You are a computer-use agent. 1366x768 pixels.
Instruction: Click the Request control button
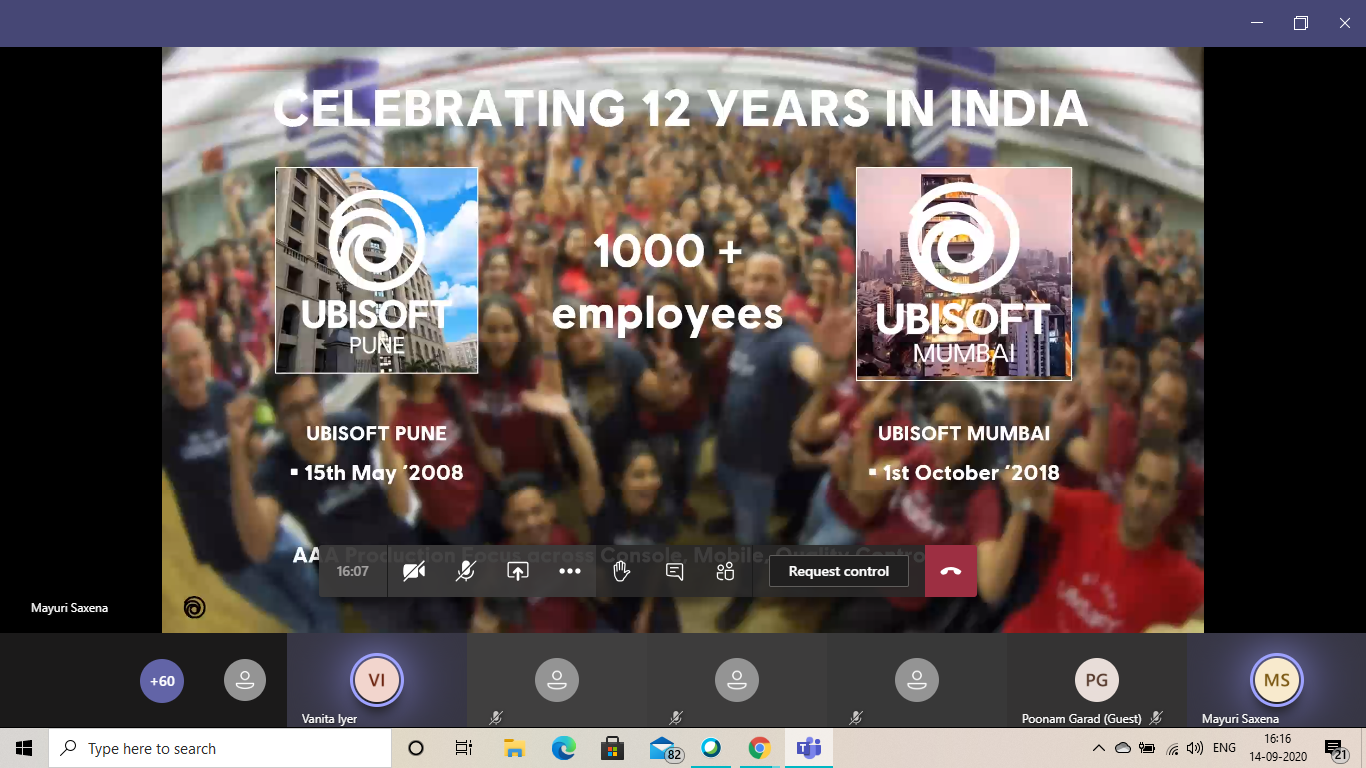click(x=838, y=570)
